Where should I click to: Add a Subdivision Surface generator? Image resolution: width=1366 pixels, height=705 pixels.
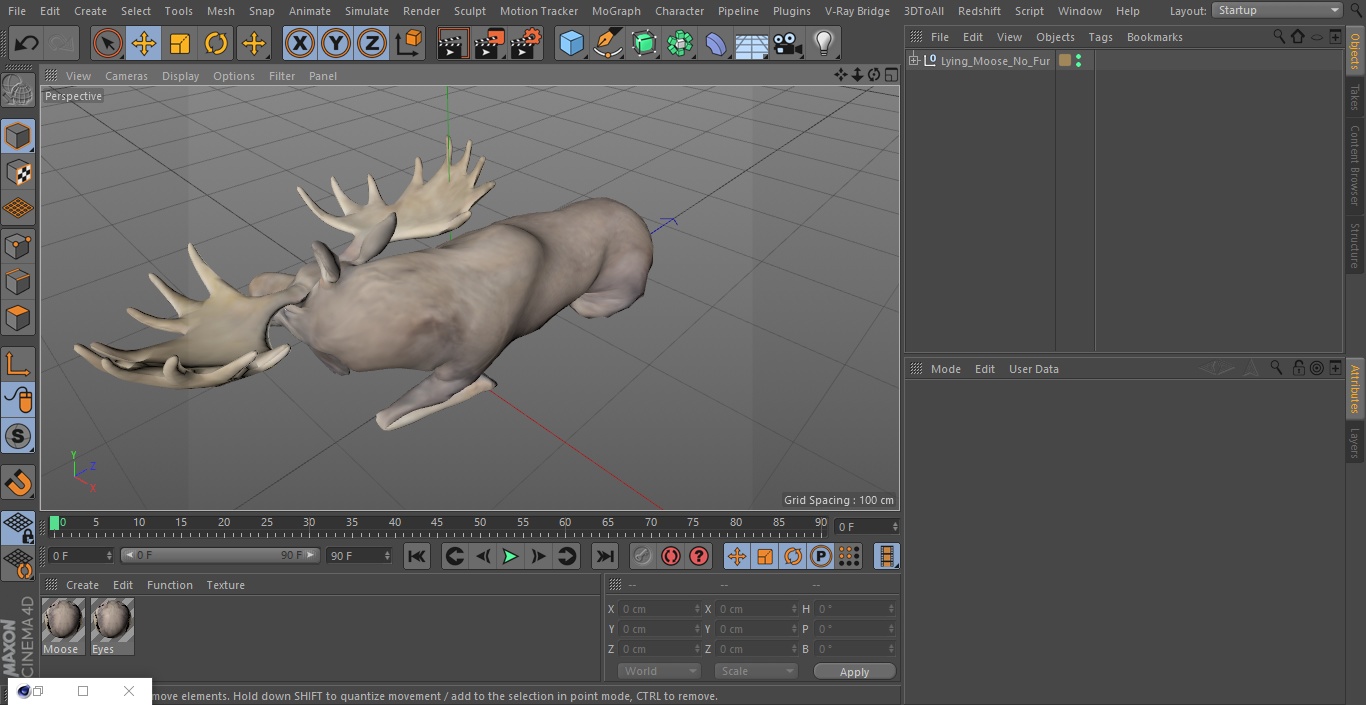tap(644, 43)
